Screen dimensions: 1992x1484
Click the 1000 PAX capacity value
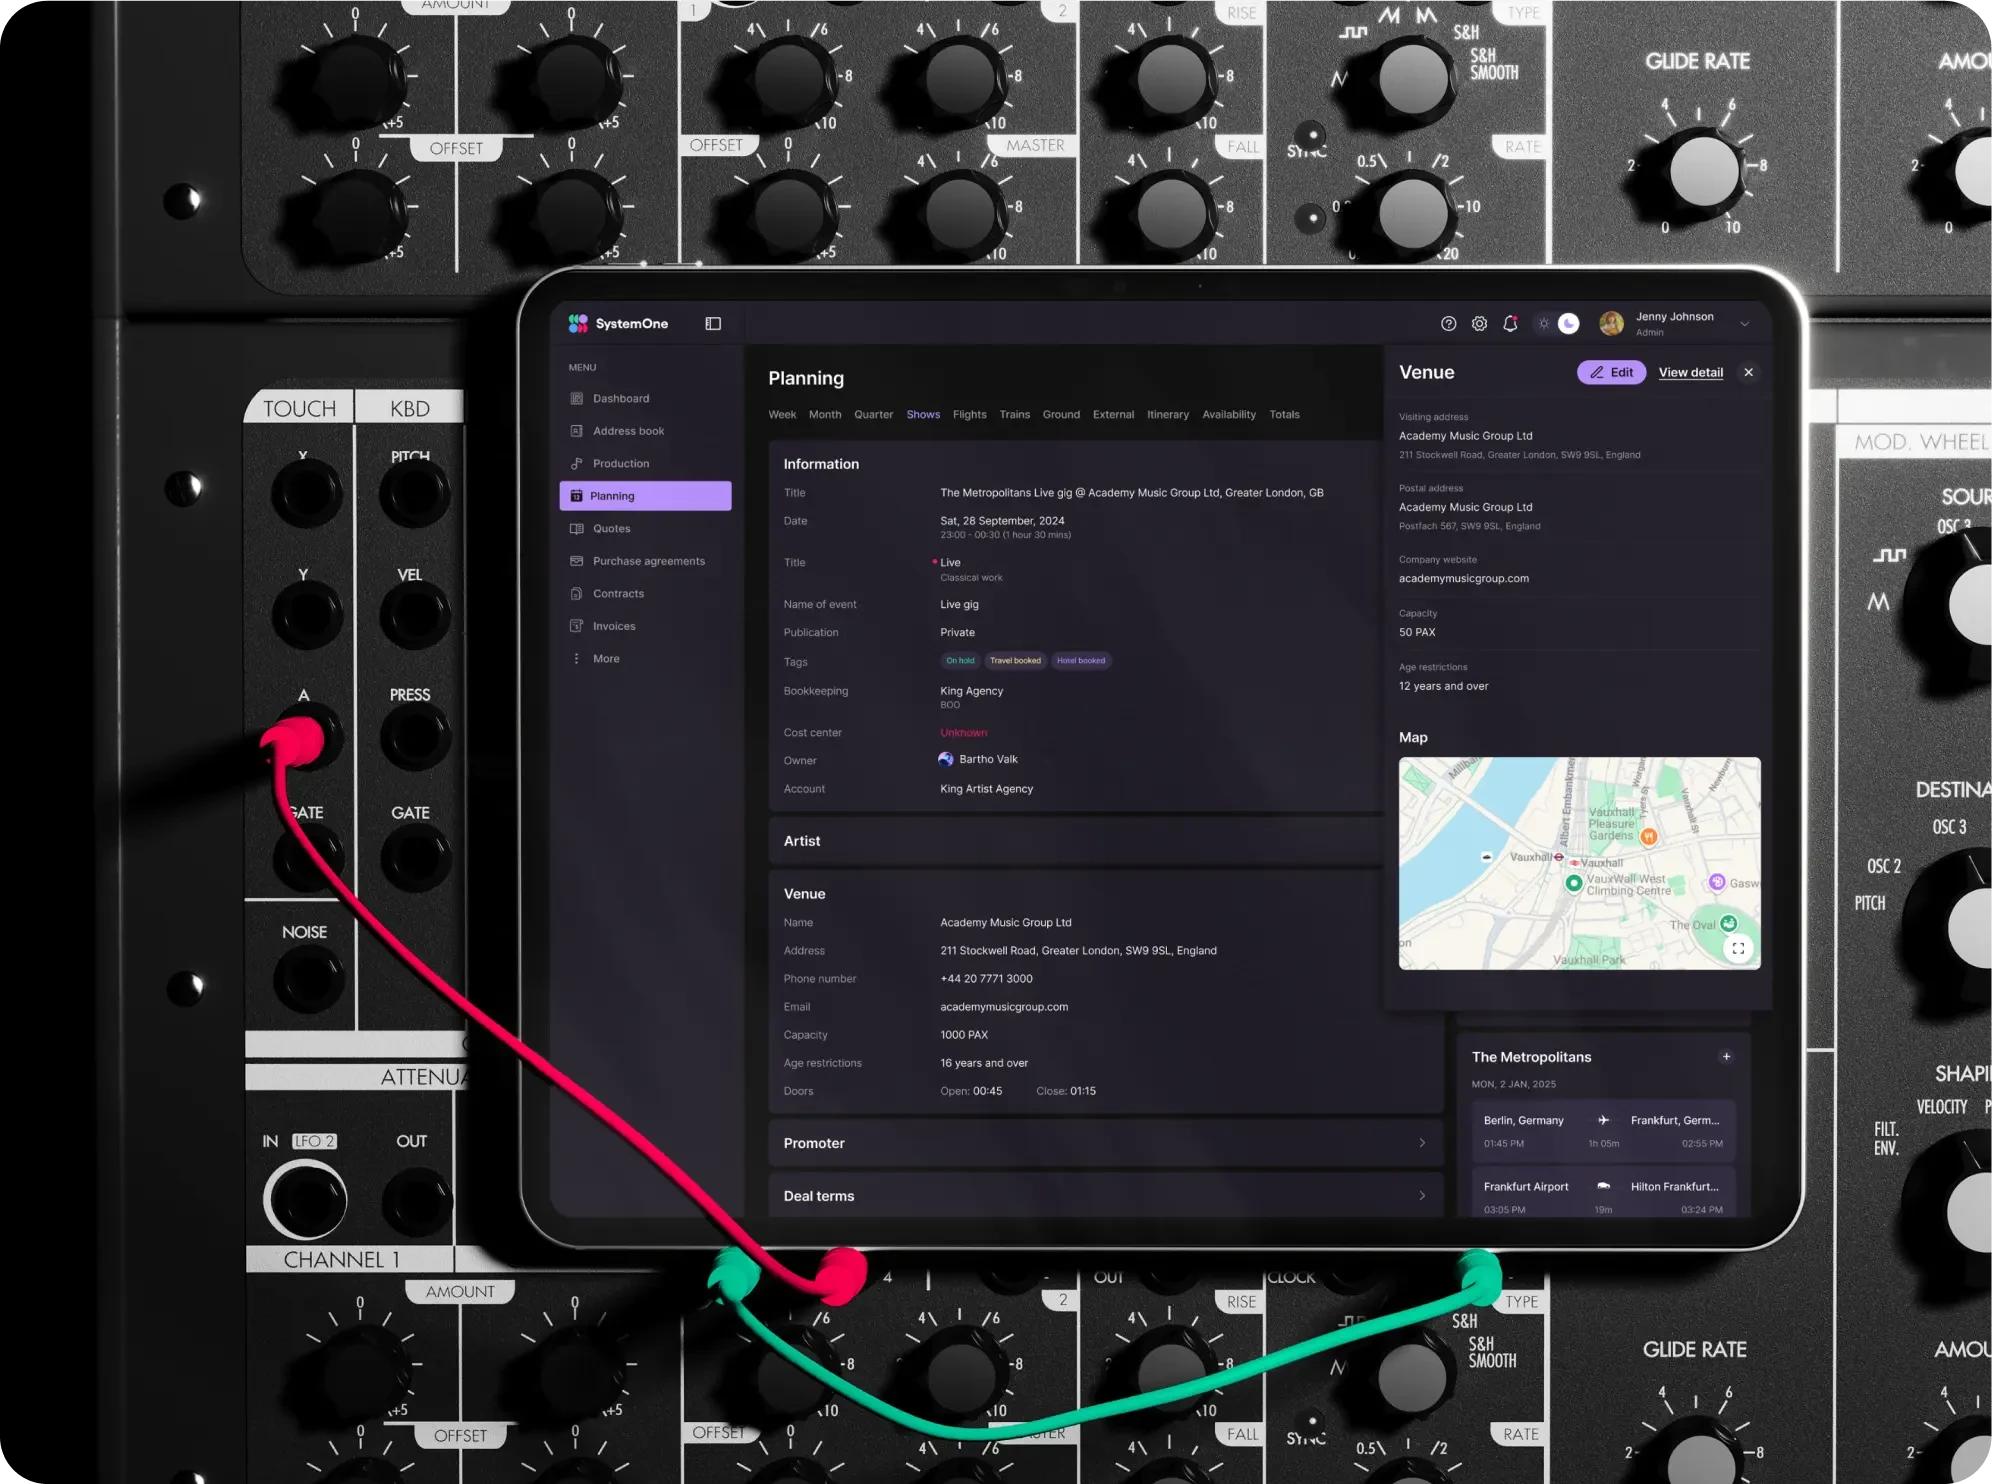(x=964, y=1035)
